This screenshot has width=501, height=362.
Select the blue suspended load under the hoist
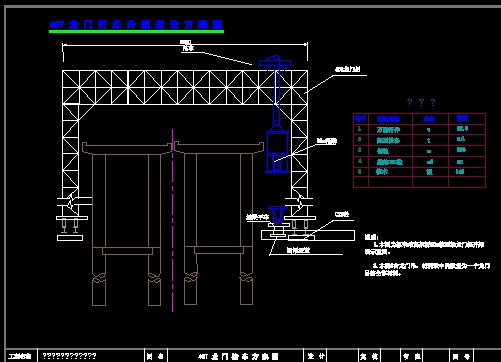277,151
